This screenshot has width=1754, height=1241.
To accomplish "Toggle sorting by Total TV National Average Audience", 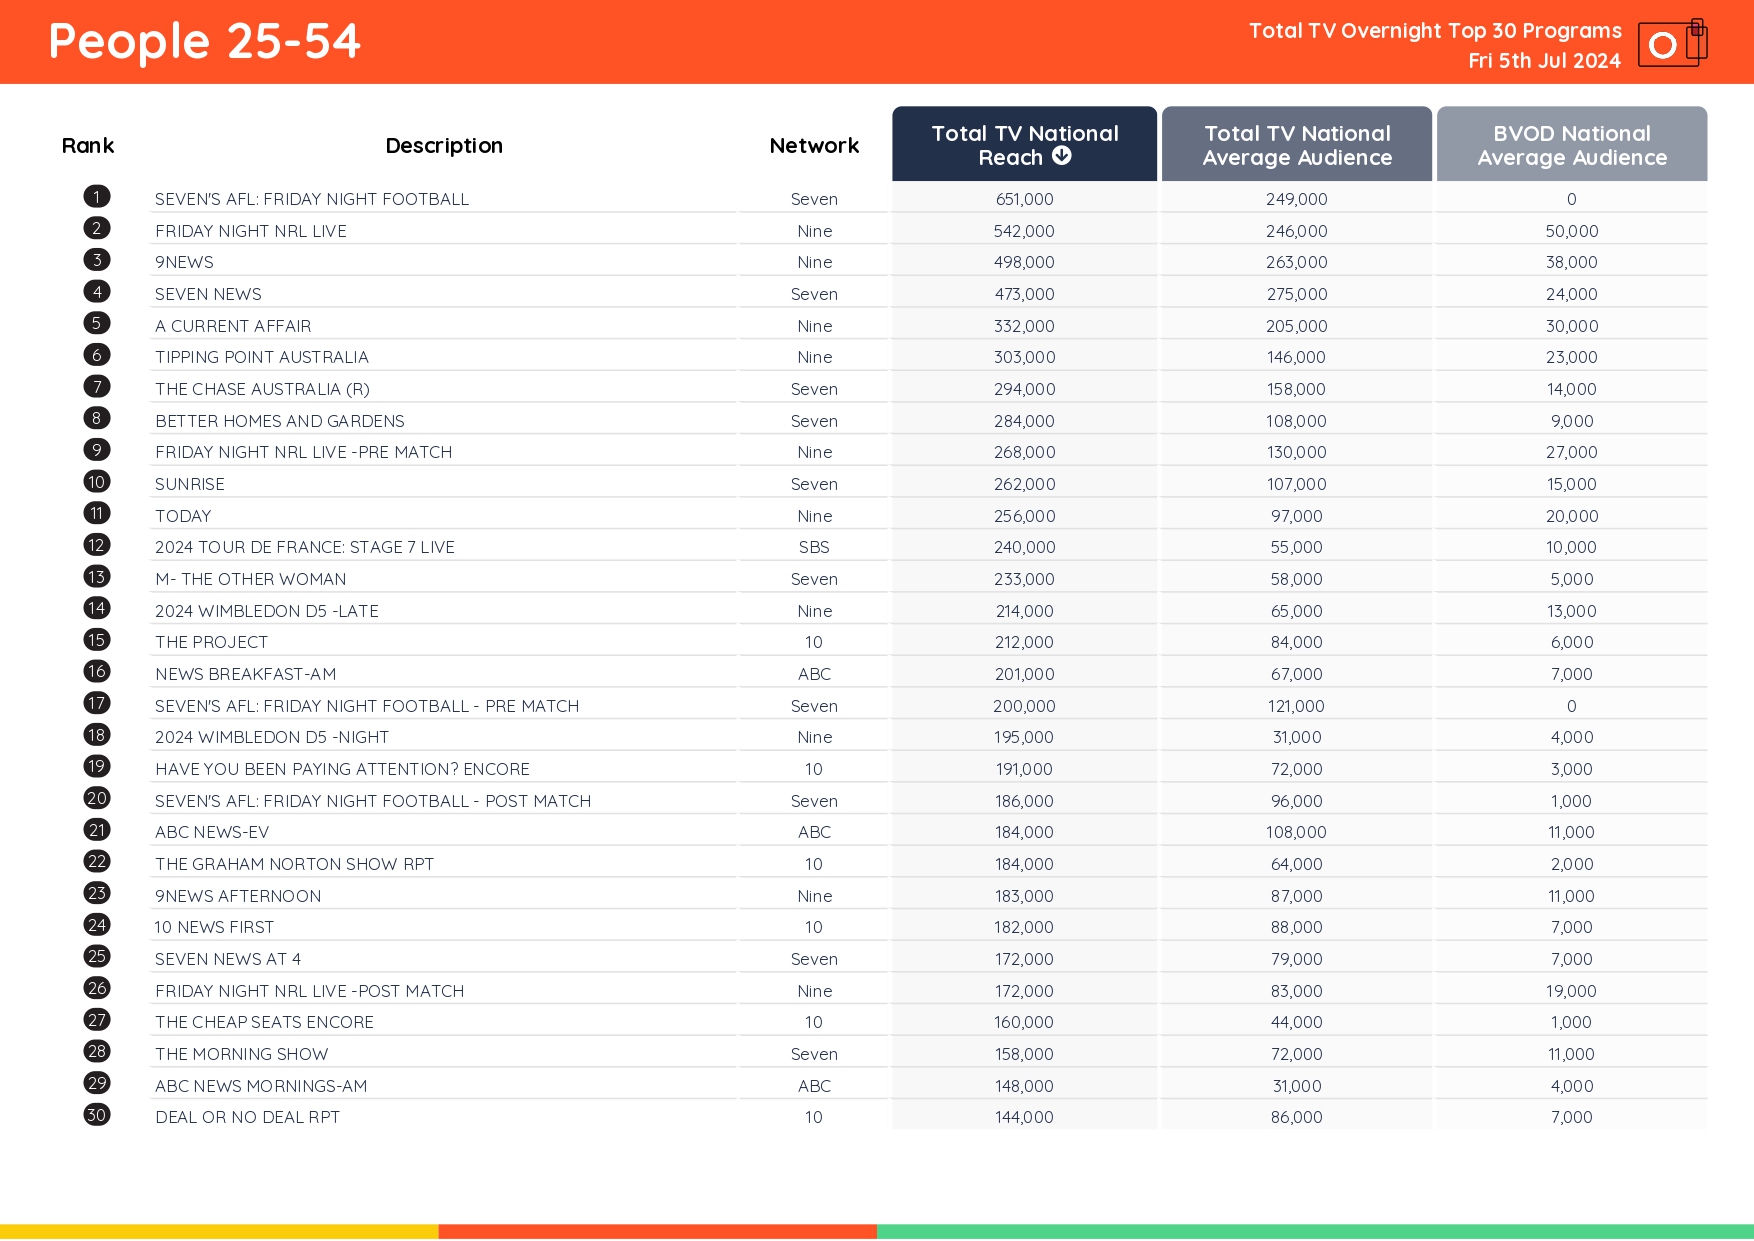I will click(x=1296, y=144).
